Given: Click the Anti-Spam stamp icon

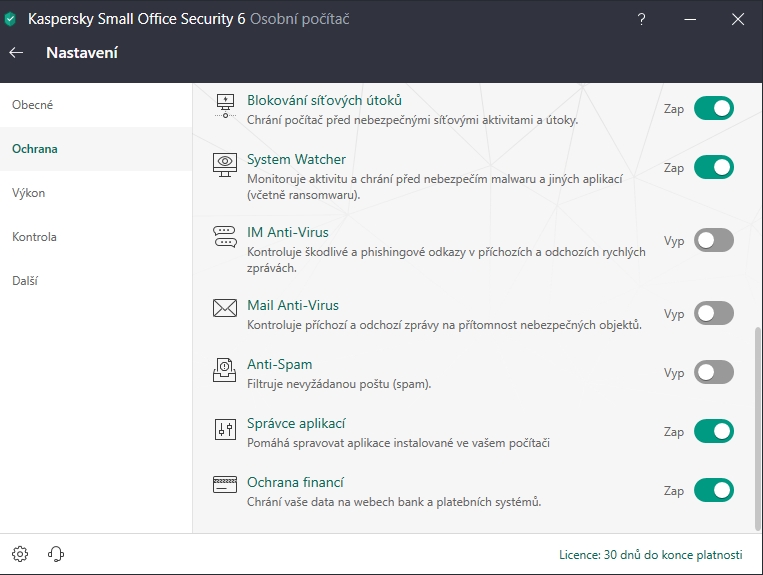Looking at the screenshot, I should click(224, 370).
